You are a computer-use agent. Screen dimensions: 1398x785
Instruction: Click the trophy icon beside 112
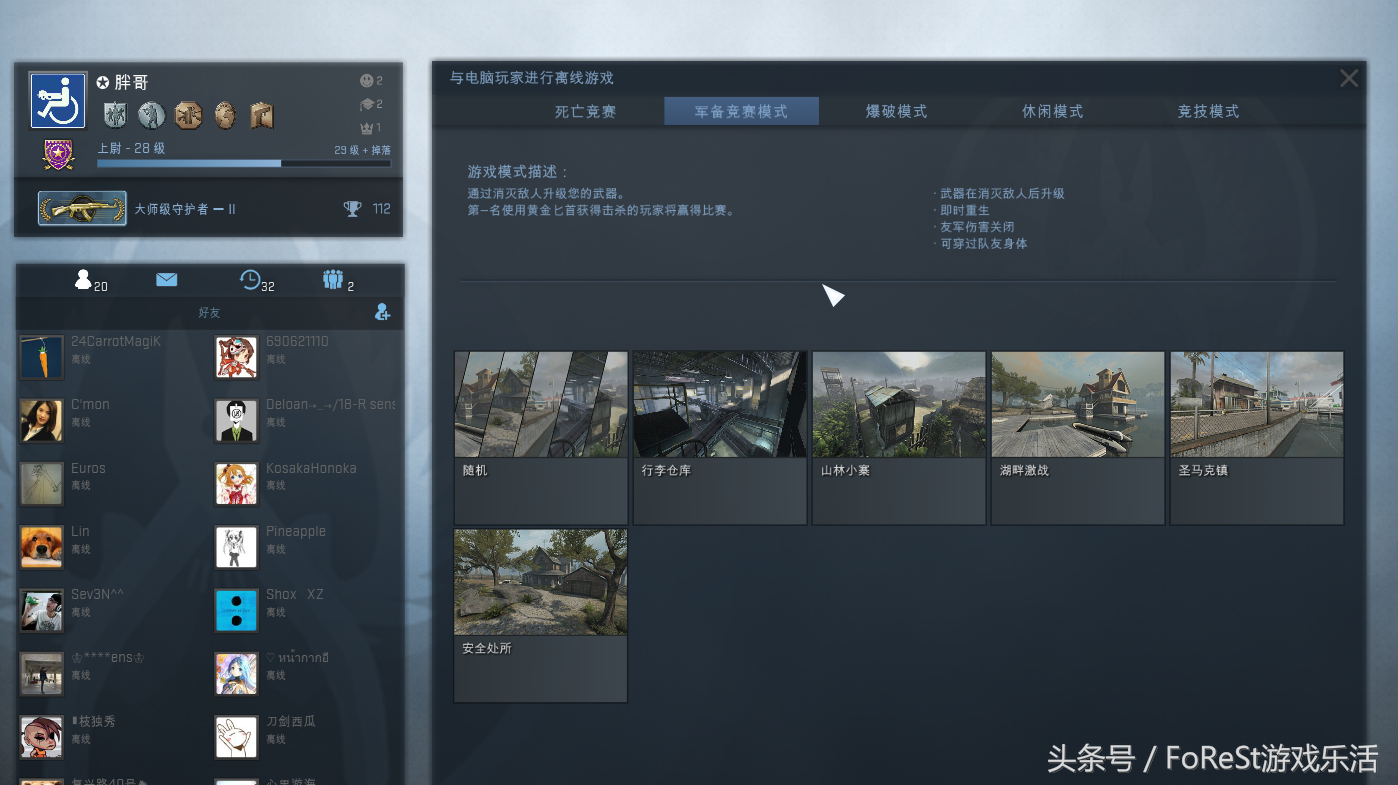tap(352, 208)
